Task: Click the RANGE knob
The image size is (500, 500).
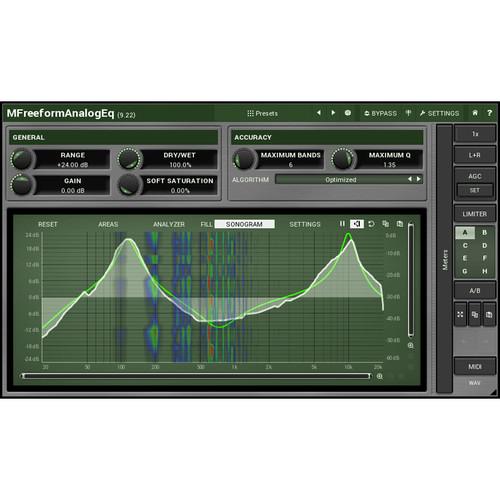Action: 22,159
